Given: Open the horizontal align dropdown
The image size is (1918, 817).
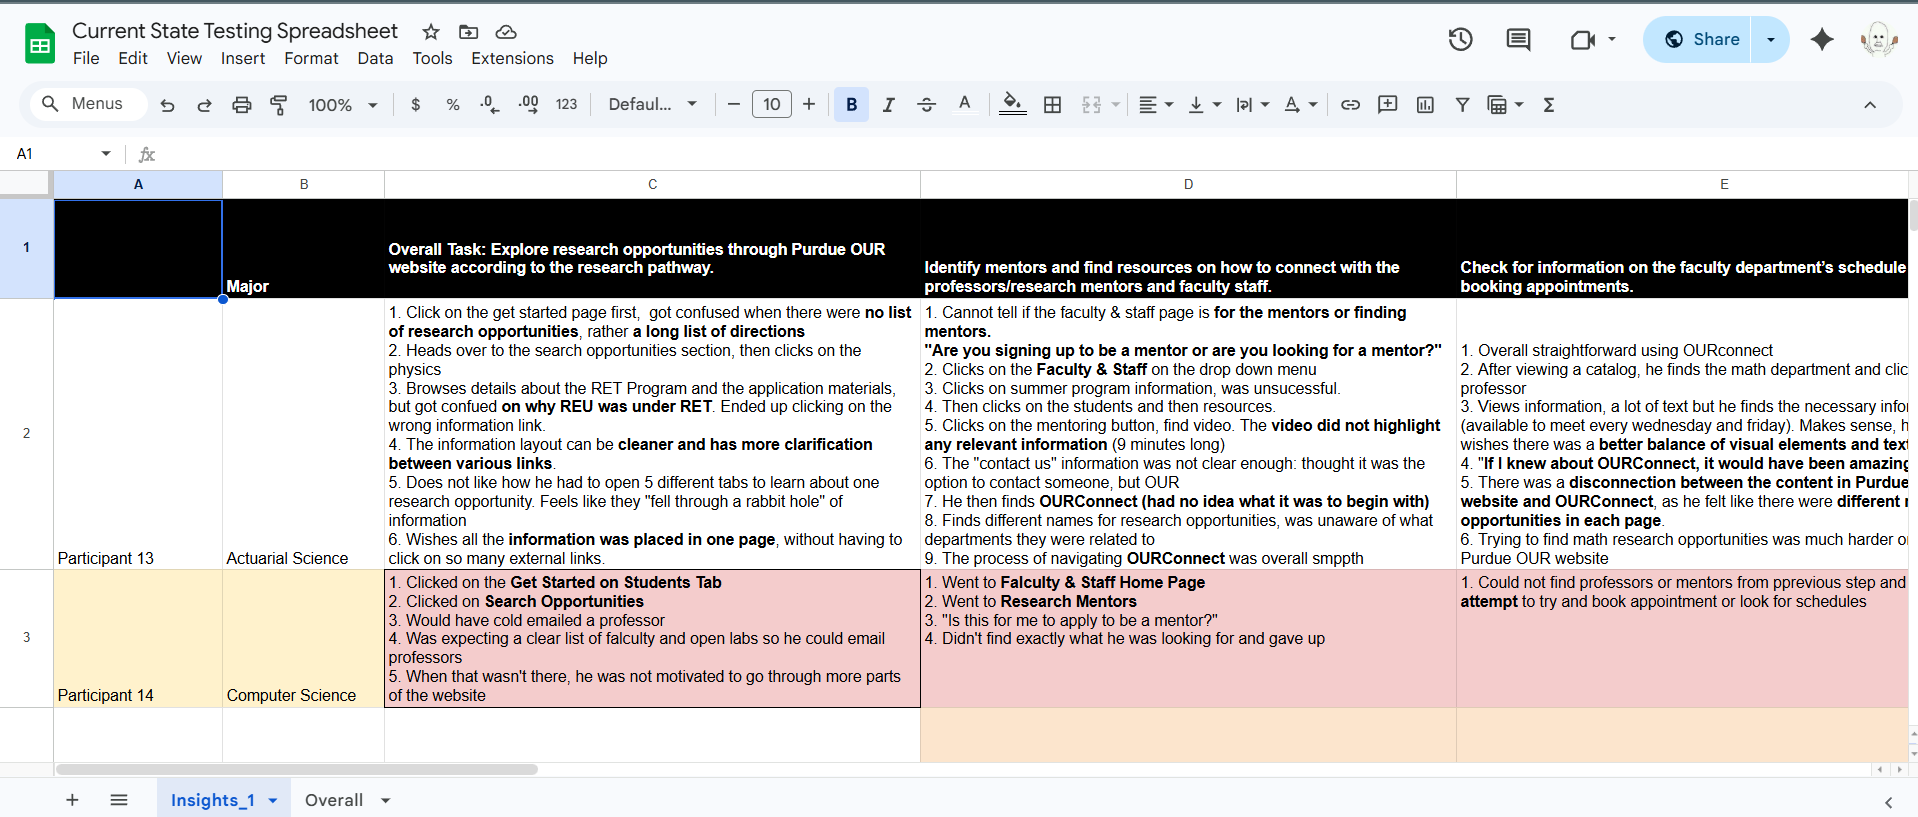Looking at the screenshot, I should pyautogui.click(x=1156, y=105).
